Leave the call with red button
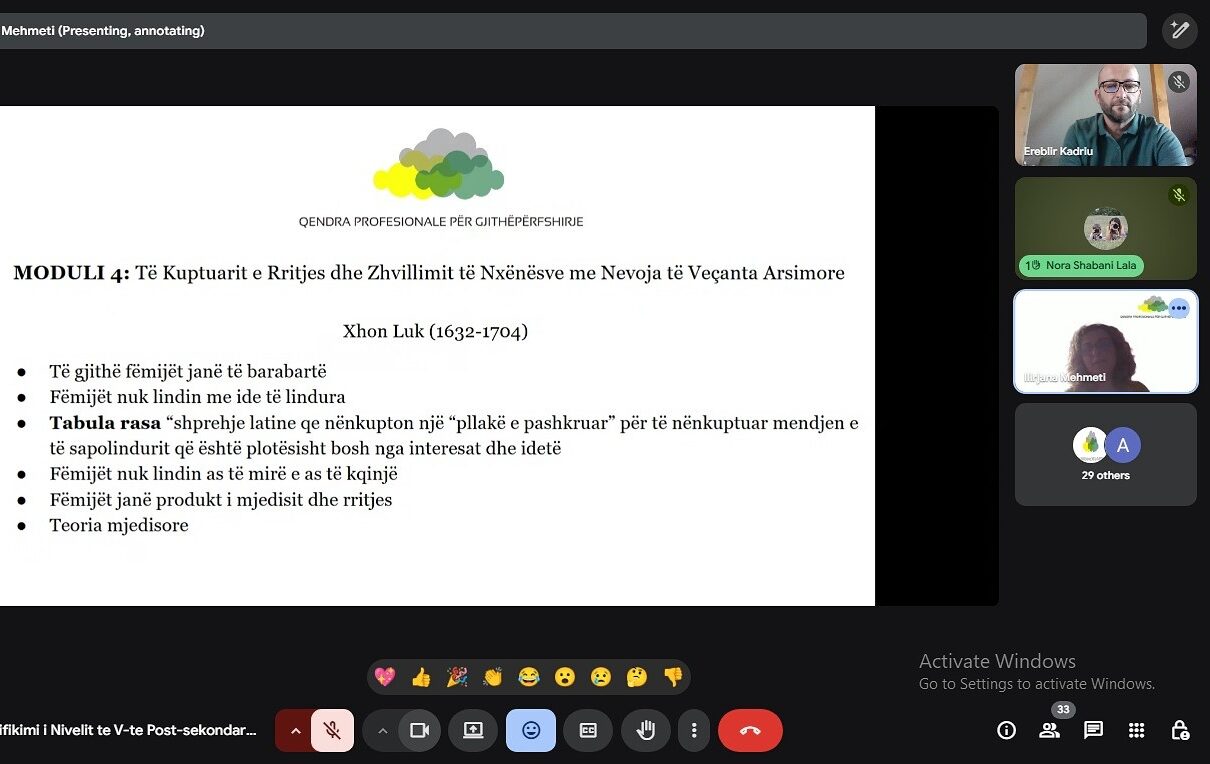The image size is (1210, 764). (750, 730)
